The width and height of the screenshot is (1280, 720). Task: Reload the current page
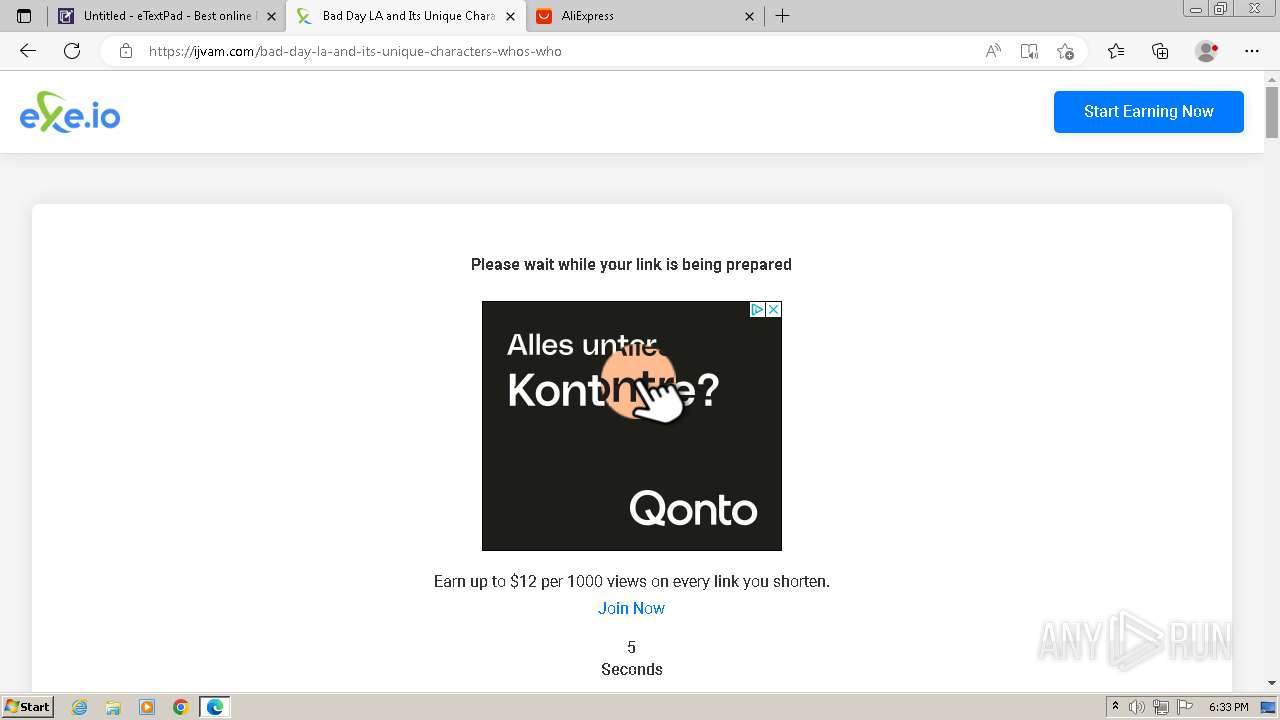[x=72, y=51]
